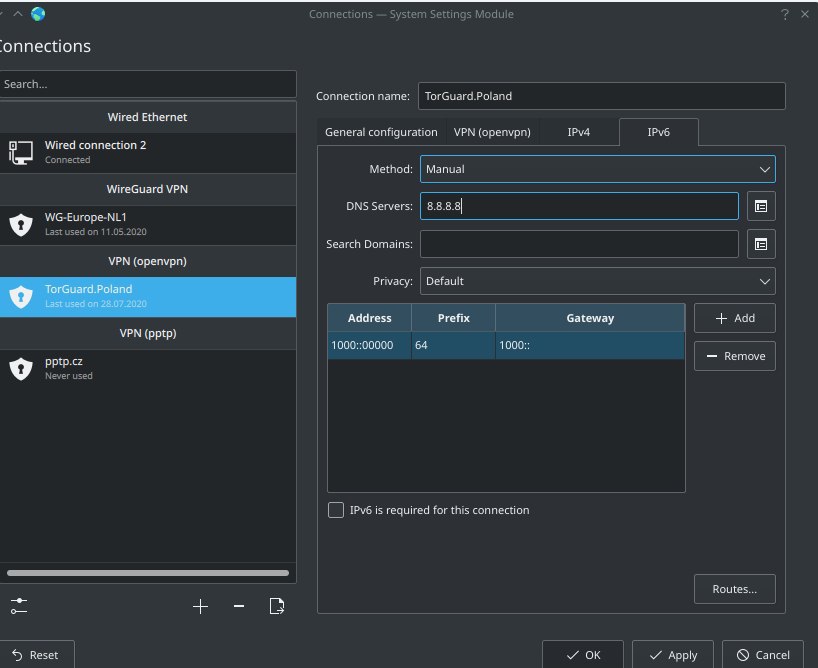Image resolution: width=818 pixels, height=668 pixels.
Task: Enable IPv6 is required for this connection
Action: coord(336,510)
